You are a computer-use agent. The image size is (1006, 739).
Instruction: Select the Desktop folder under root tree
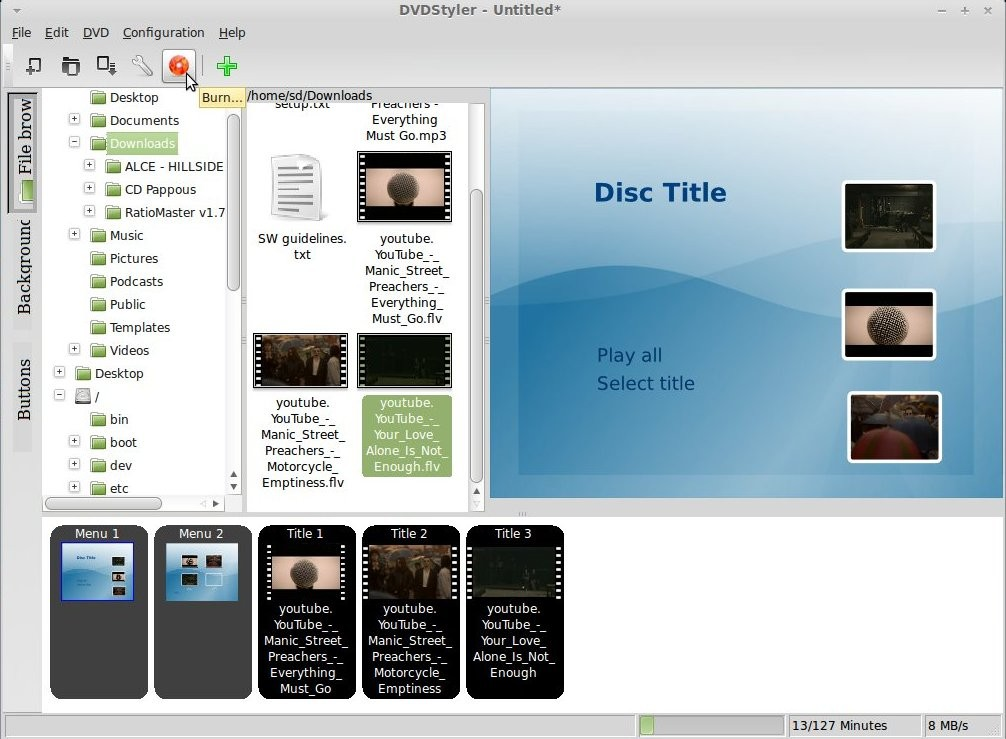pos(109,373)
